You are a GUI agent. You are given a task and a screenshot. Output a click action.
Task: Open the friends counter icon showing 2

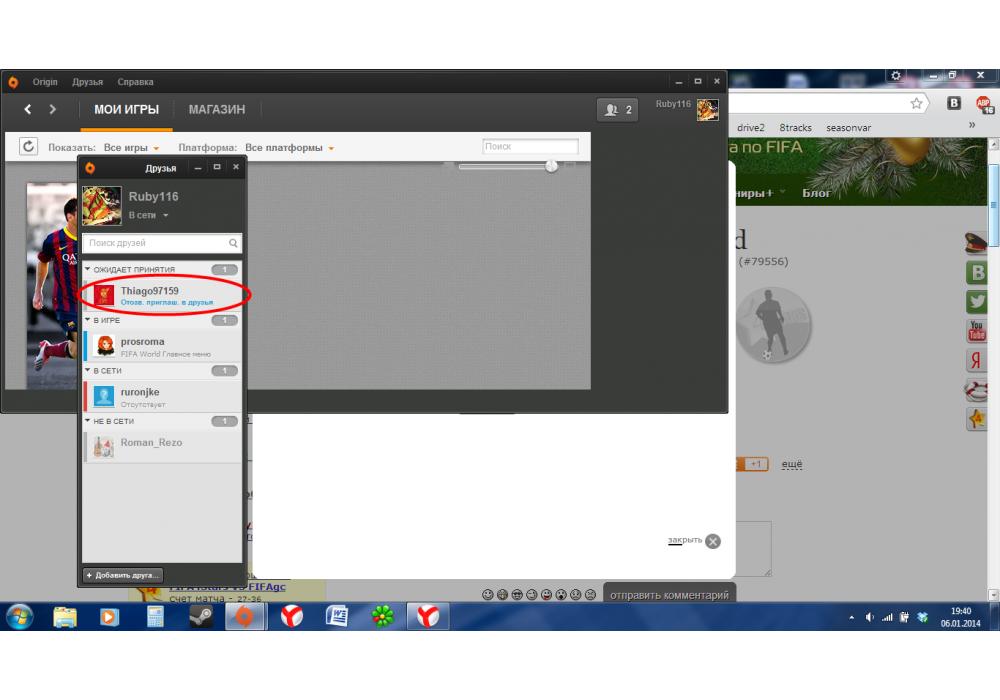coord(617,110)
